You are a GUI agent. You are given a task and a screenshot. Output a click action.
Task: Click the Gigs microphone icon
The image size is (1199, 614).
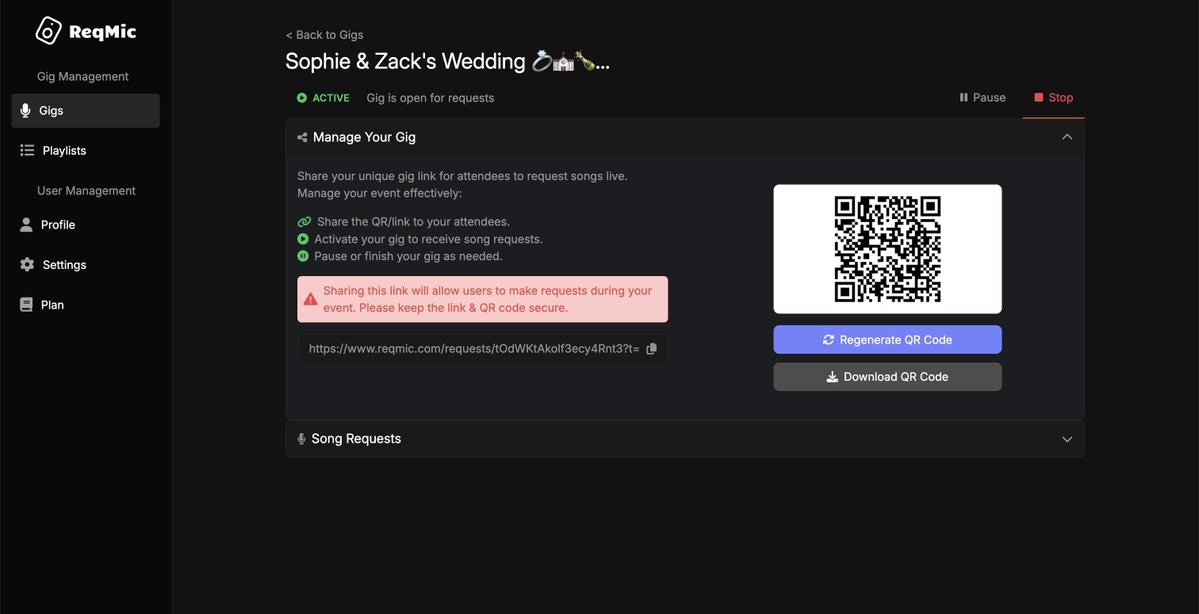click(26, 111)
